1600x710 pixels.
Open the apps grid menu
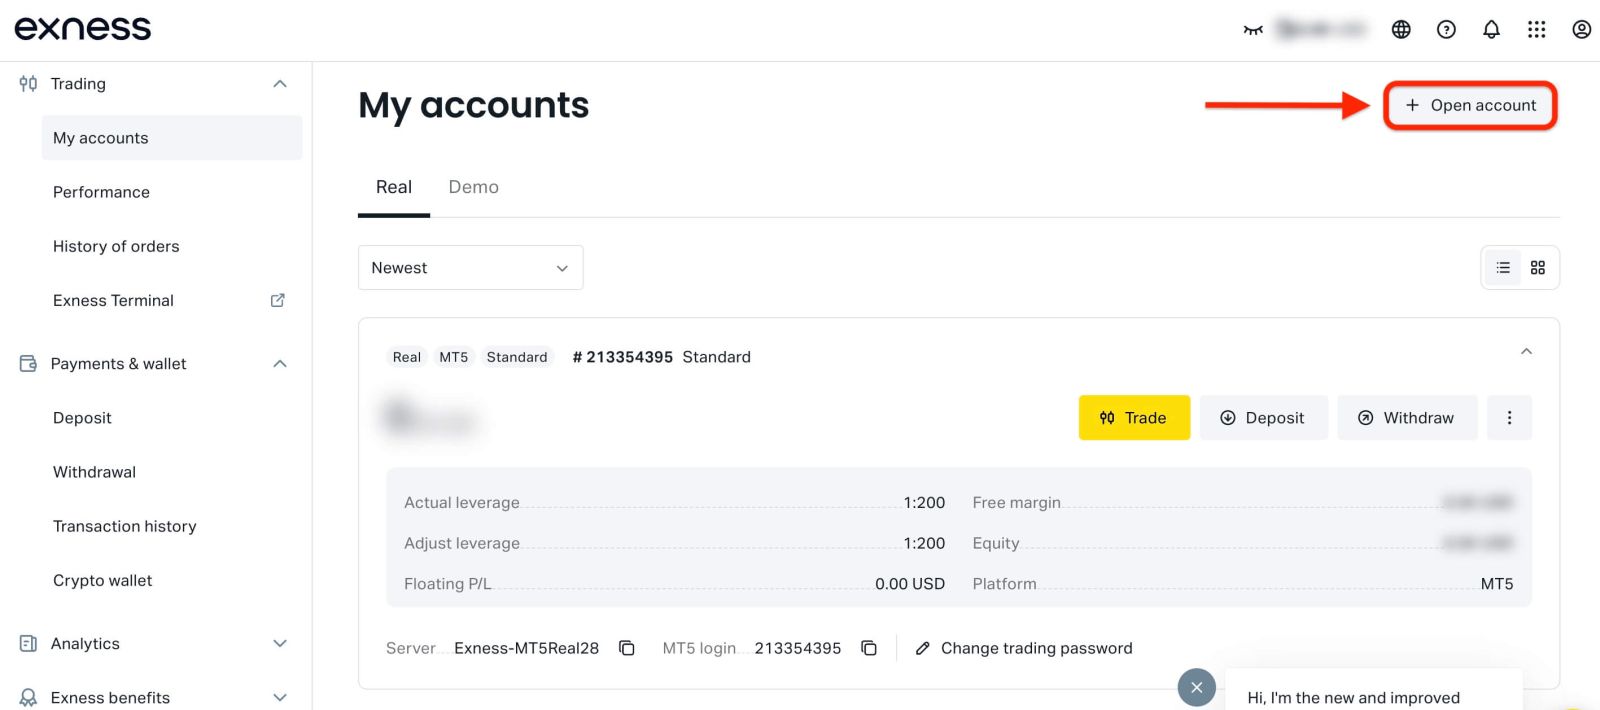(1536, 30)
